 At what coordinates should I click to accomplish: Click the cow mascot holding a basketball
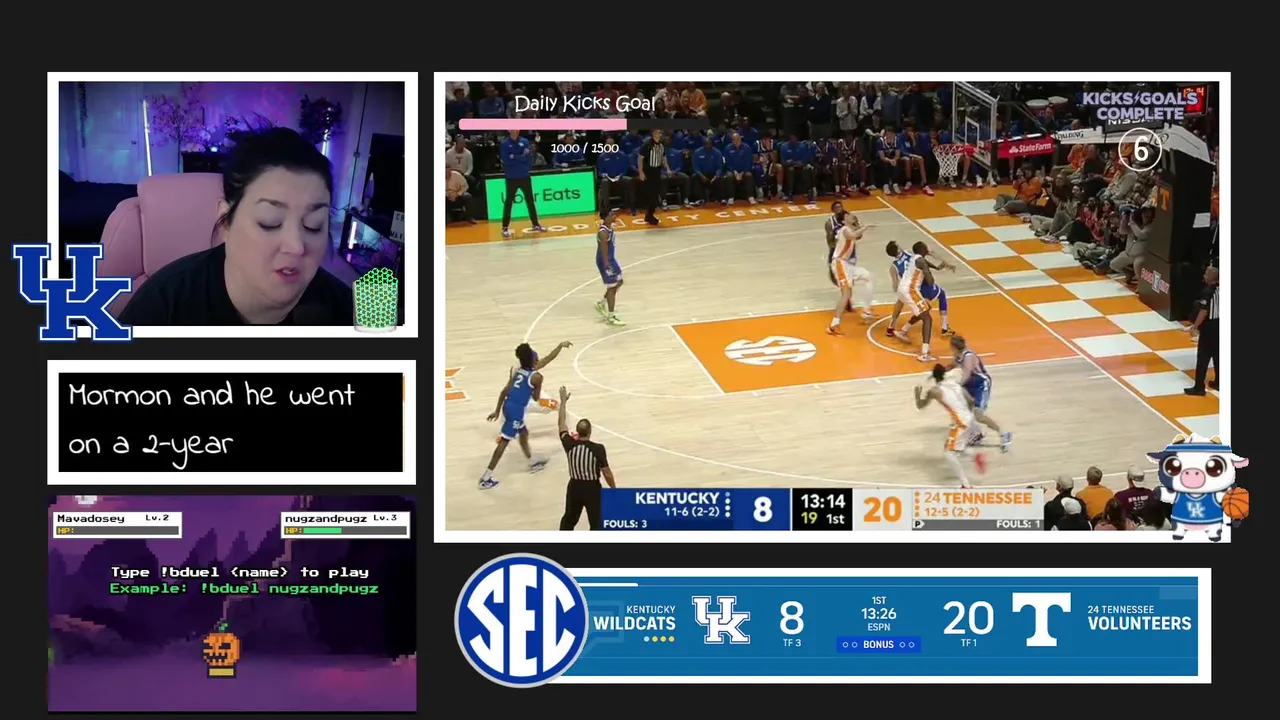[x=1198, y=488]
